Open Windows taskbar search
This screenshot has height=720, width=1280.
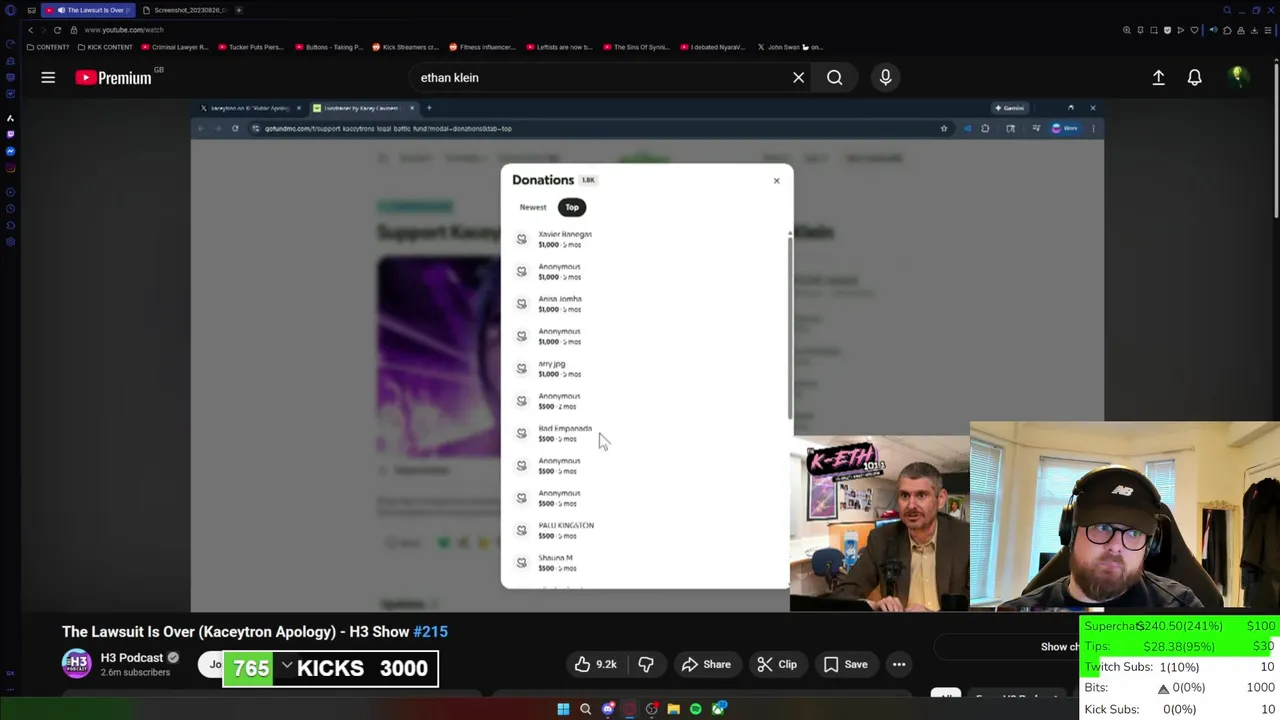[x=585, y=709]
